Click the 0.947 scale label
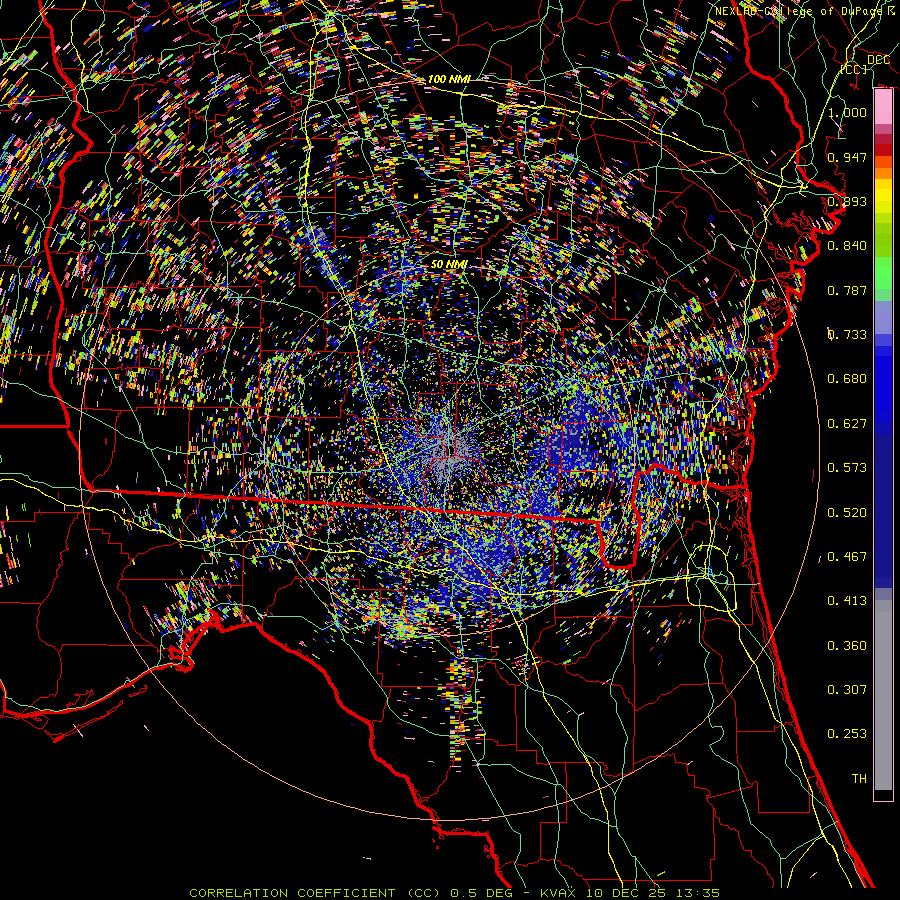900x900 pixels. (847, 157)
